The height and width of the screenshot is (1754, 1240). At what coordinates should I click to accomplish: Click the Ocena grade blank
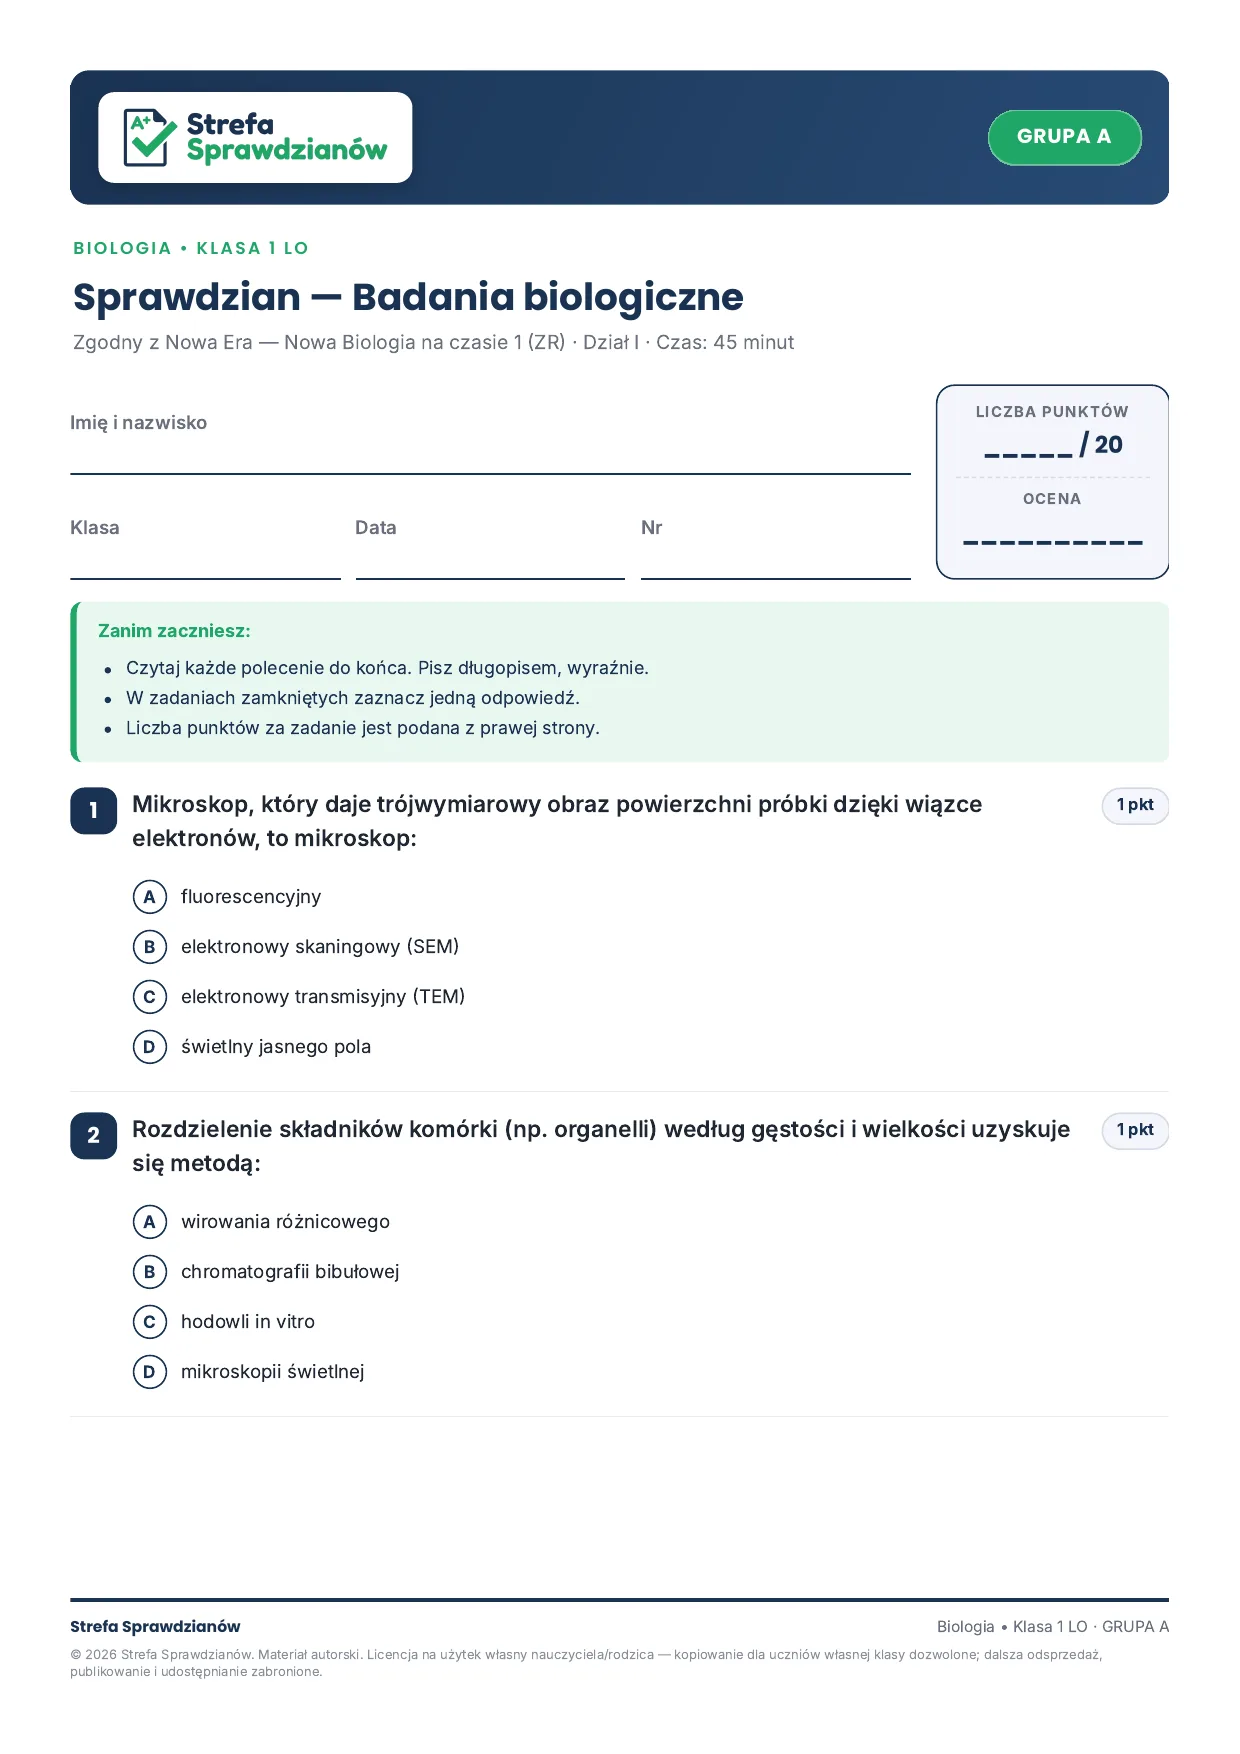click(x=1052, y=542)
